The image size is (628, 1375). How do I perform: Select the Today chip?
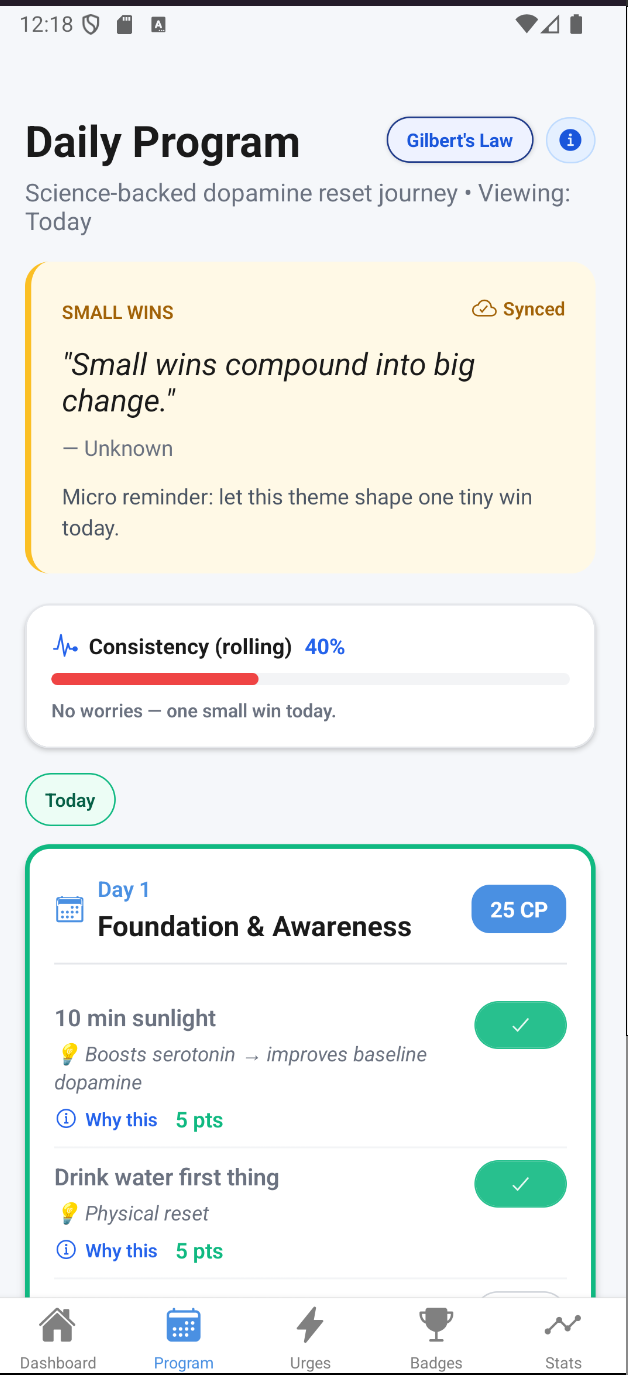click(x=70, y=800)
